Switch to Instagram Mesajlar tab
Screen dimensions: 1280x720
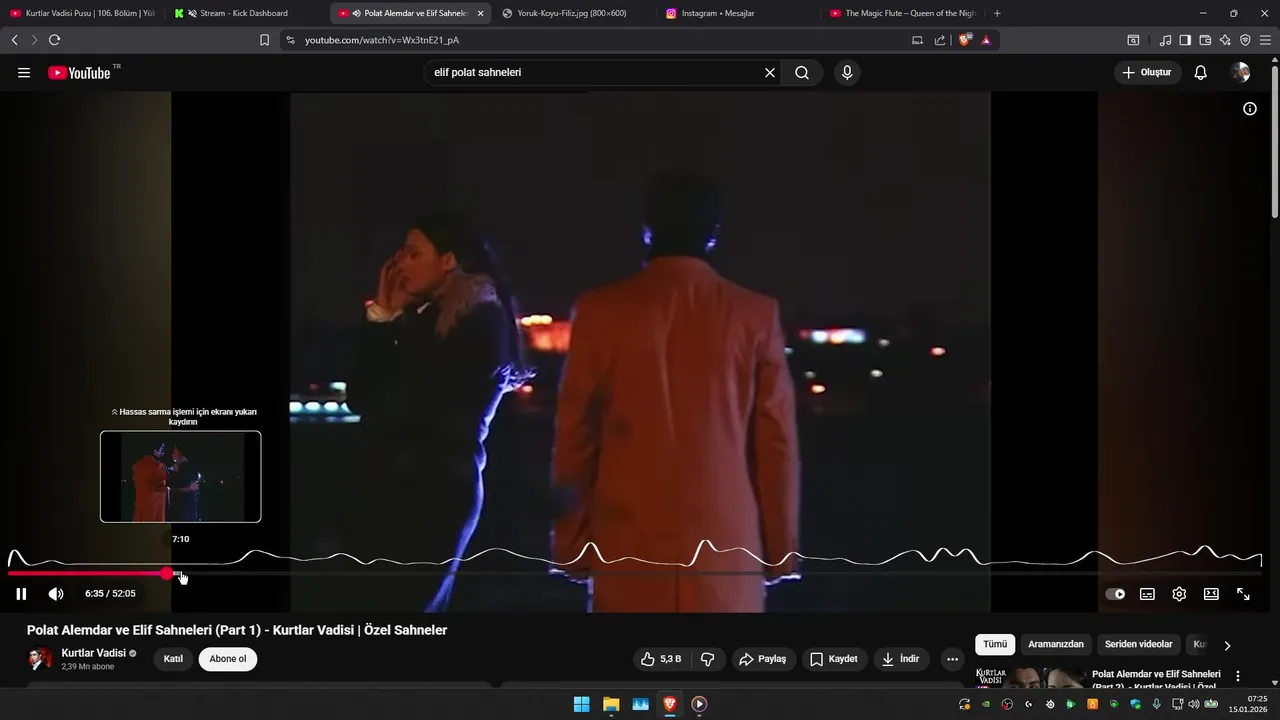click(718, 13)
